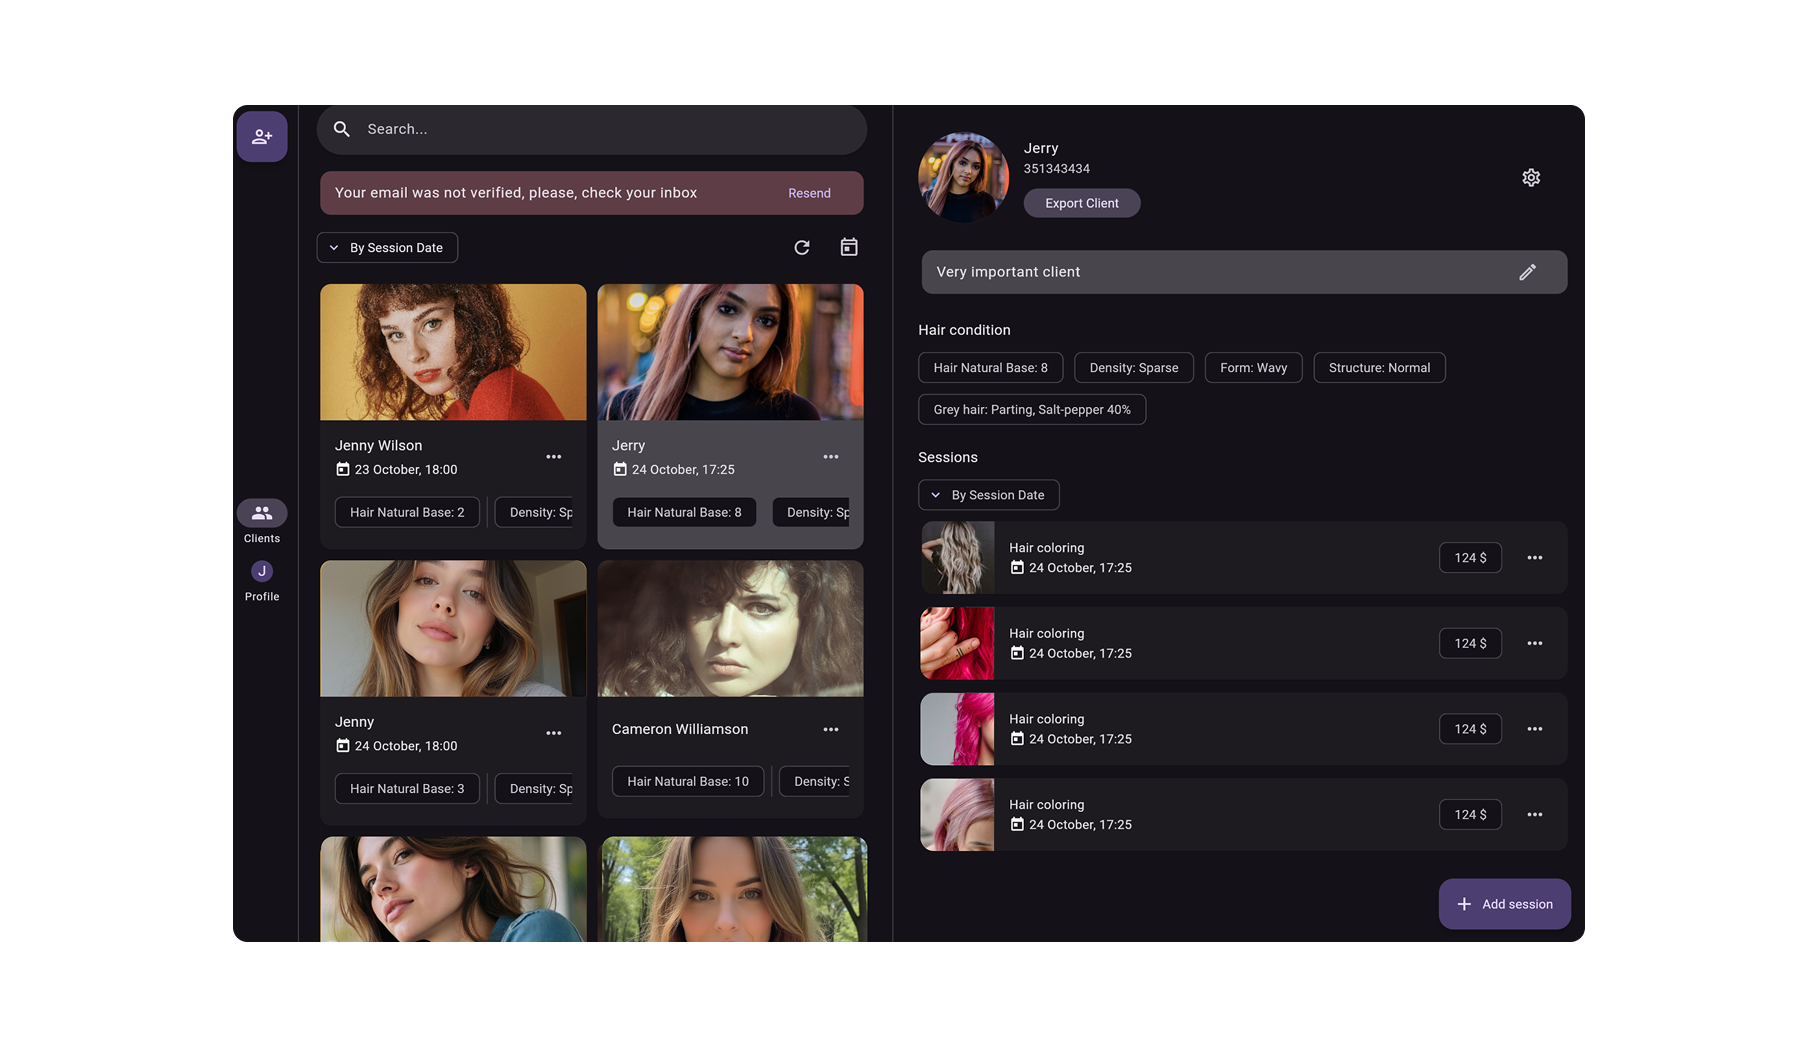The width and height of the screenshot is (1815, 1050).
Task: Click the Resend verification link
Action: click(809, 193)
